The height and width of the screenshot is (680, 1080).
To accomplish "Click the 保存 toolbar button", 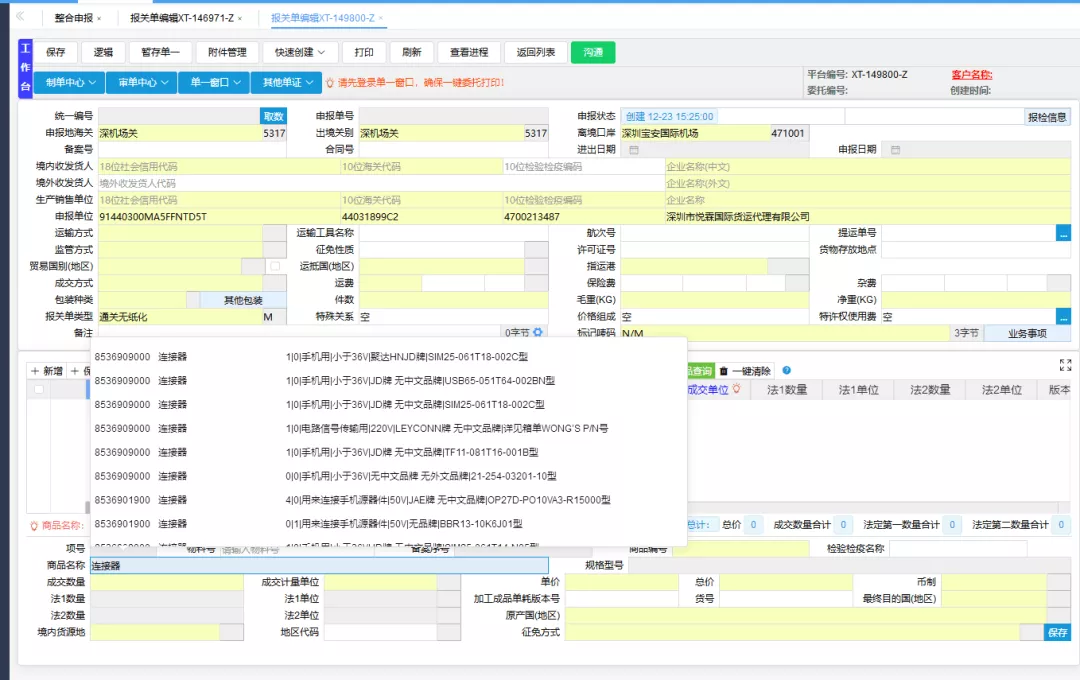I will click(56, 52).
